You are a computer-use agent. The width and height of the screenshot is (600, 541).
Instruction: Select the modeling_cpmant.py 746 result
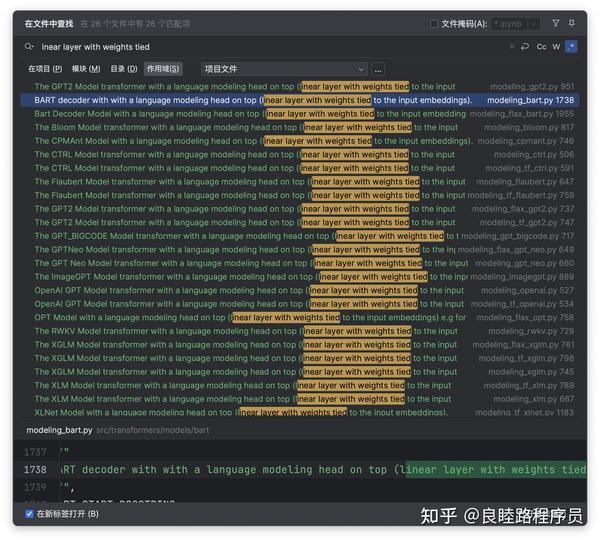tap(300, 141)
